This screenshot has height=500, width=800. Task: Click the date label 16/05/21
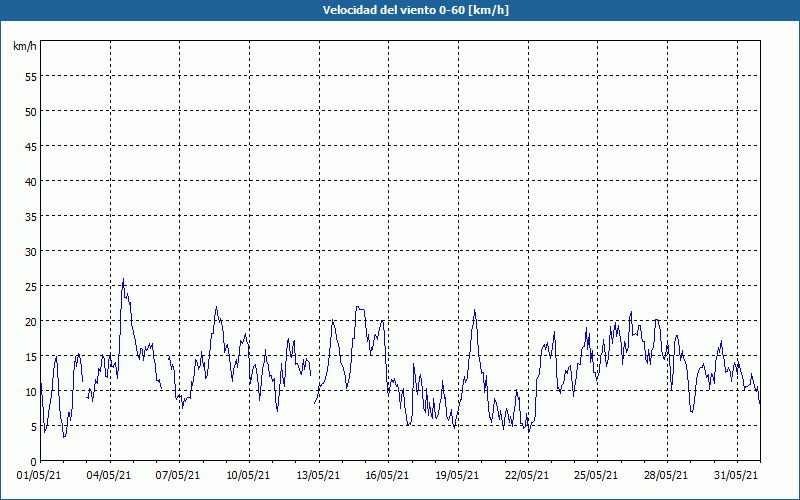(387, 476)
